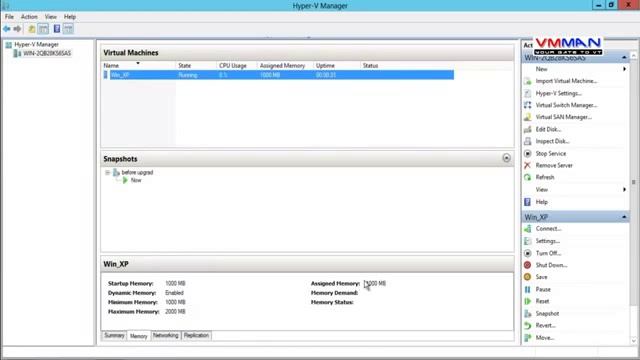Click Import Virtual Machine... action
This screenshot has width=640, height=360.
pyautogui.click(x=566, y=81)
